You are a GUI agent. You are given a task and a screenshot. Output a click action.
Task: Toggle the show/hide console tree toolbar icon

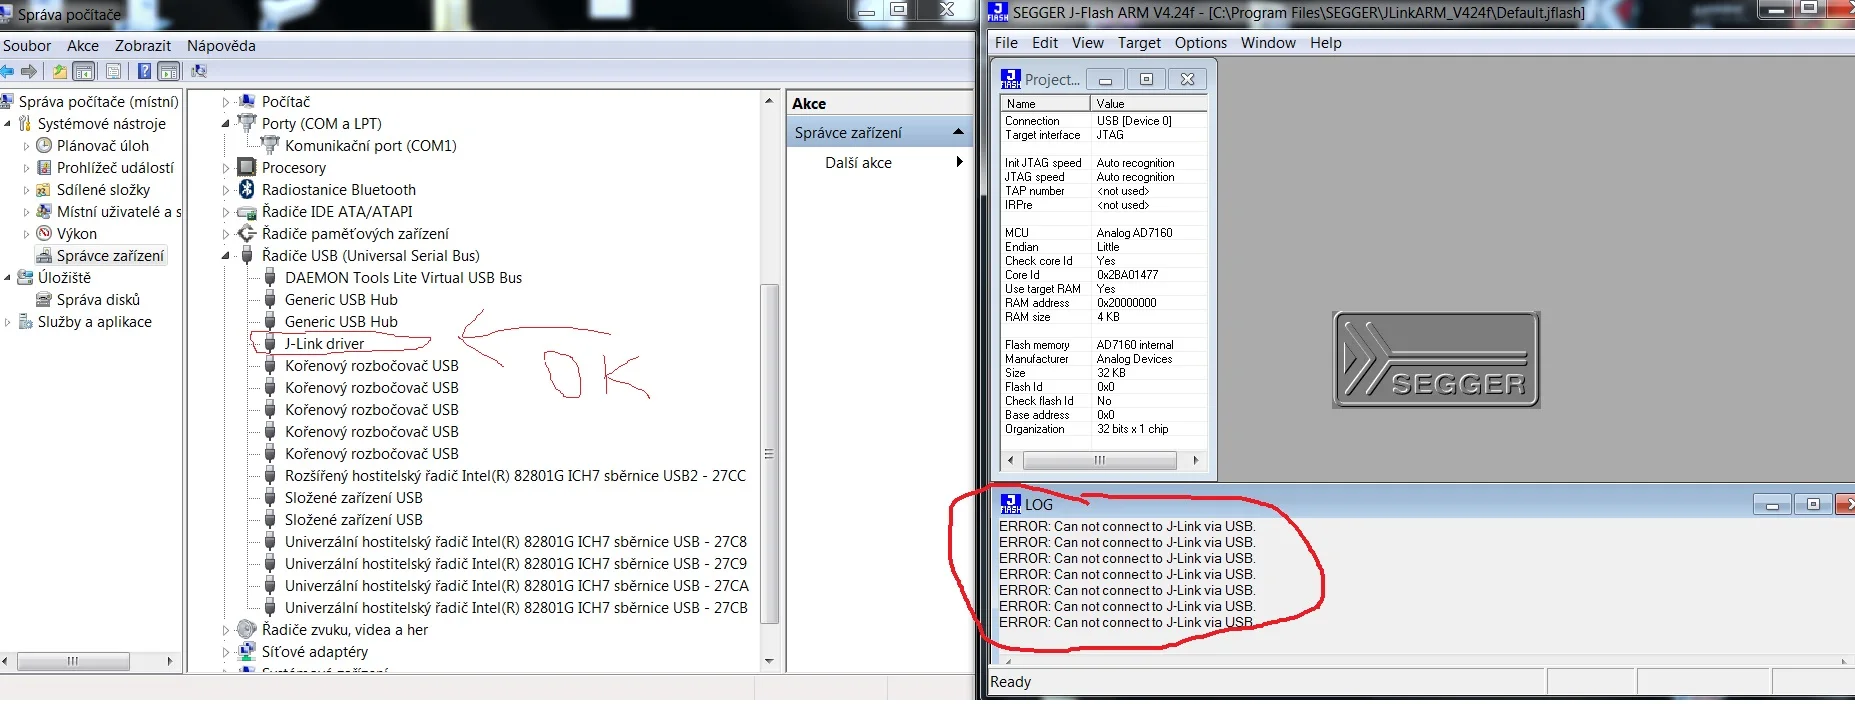click(x=85, y=71)
